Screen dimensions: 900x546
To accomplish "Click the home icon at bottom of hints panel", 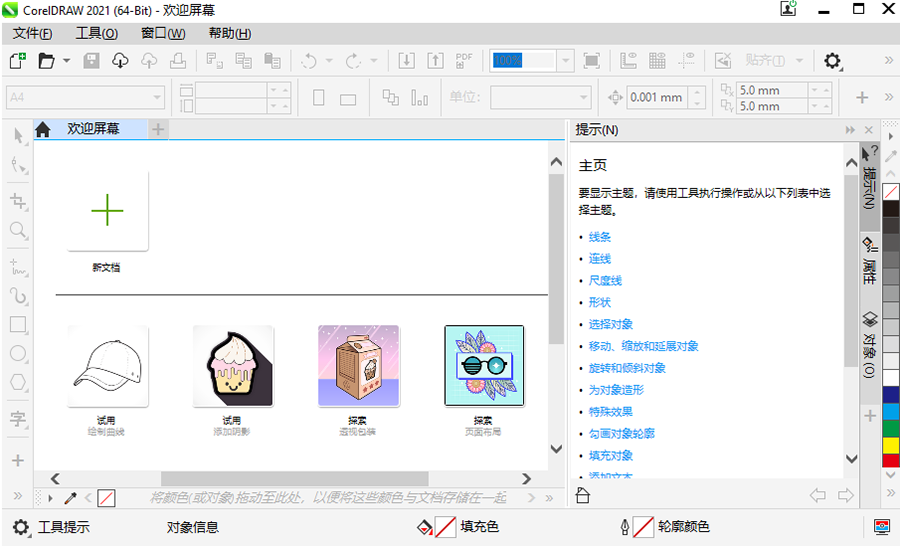I will tap(583, 495).
